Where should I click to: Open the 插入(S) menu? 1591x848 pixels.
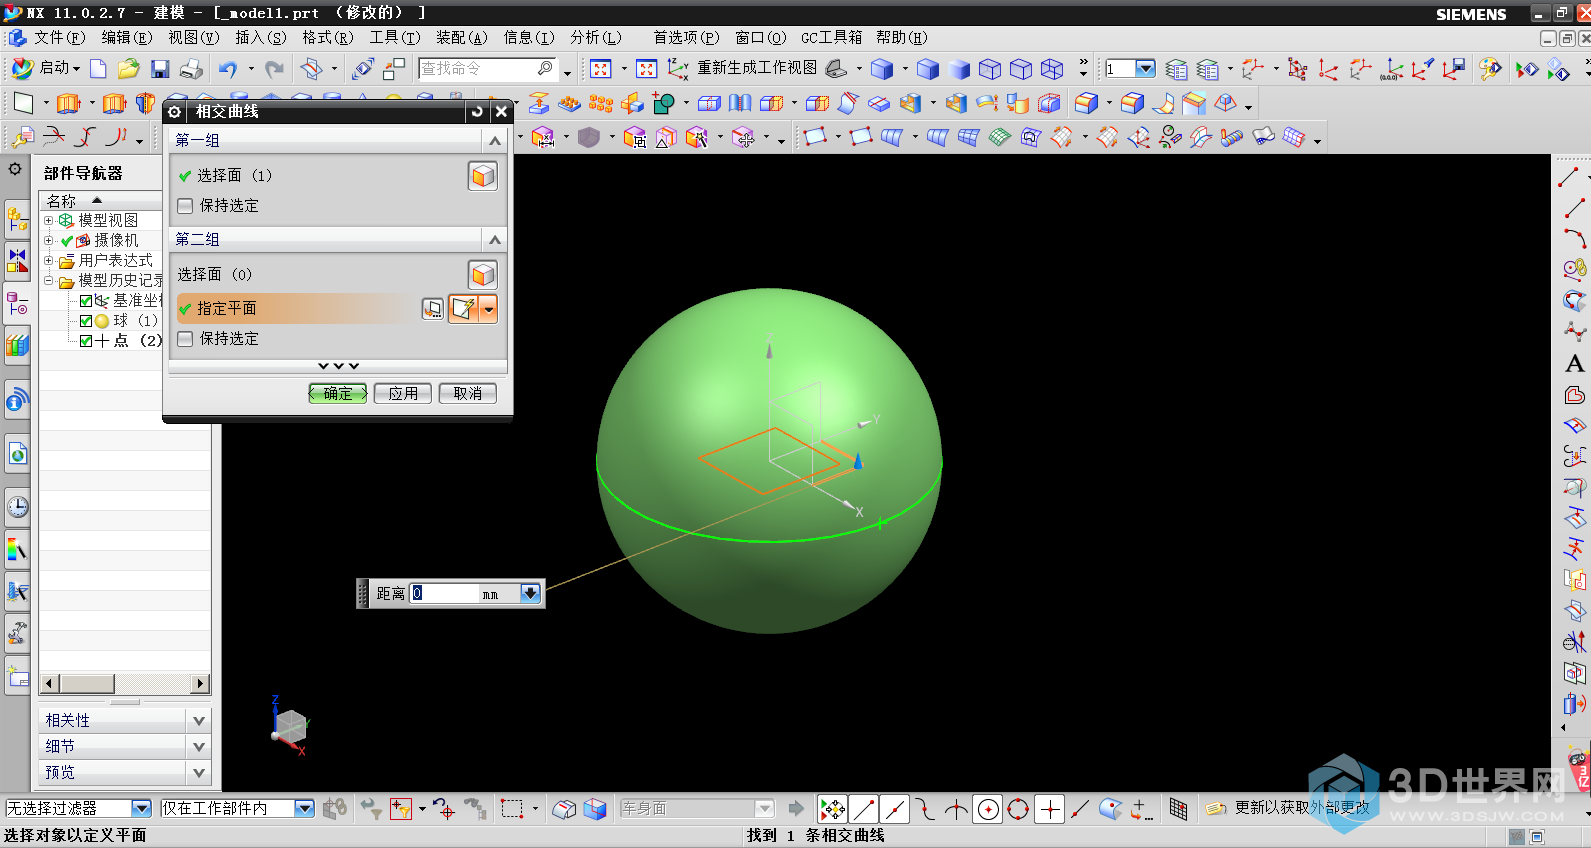pyautogui.click(x=260, y=37)
